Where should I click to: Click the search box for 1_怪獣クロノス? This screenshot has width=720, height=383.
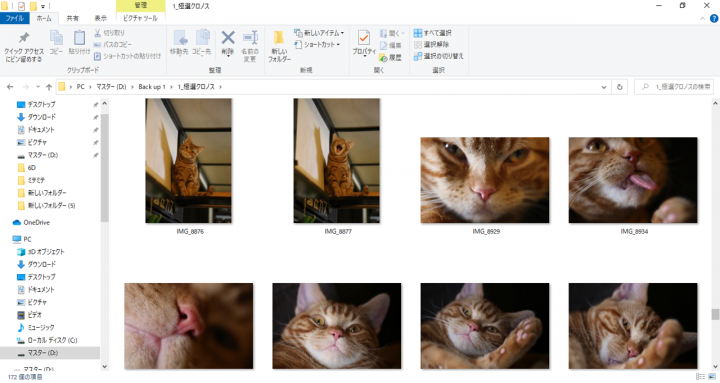tap(674, 87)
